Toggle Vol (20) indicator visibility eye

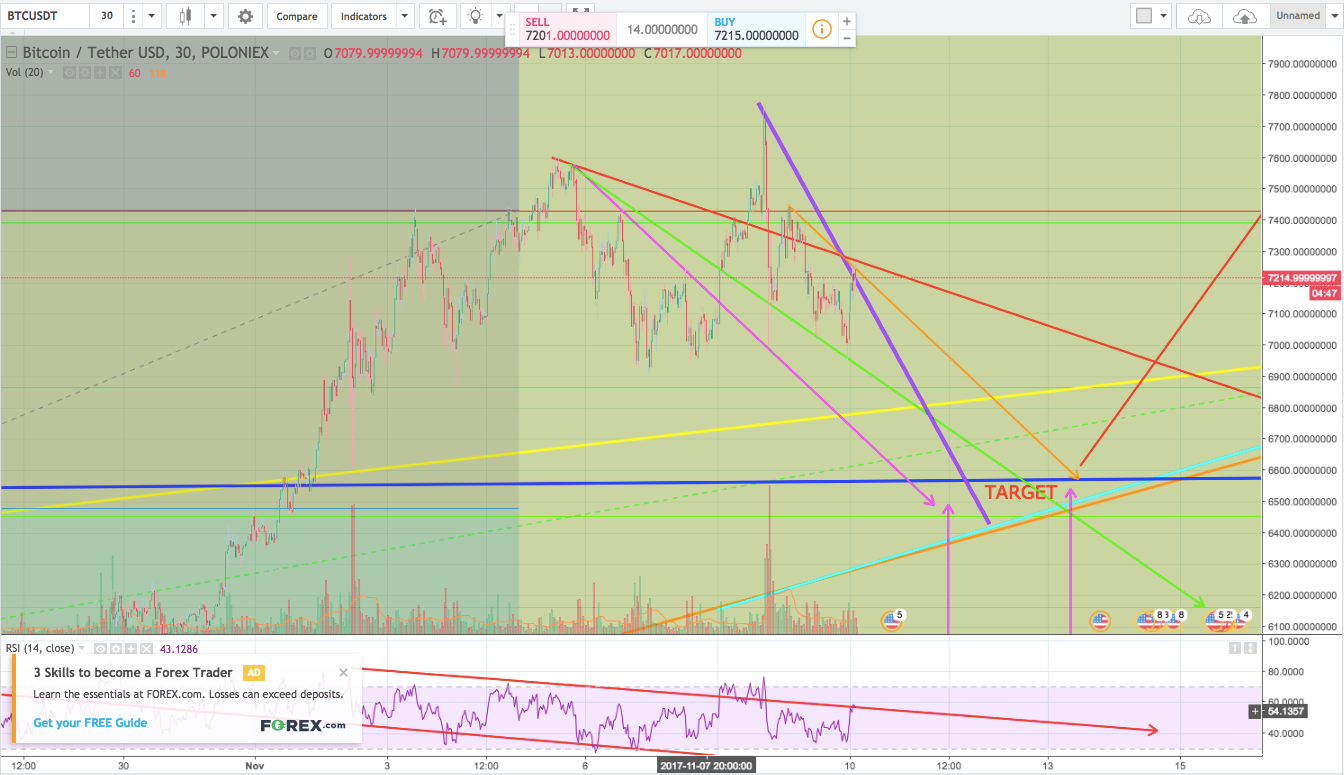tap(71, 73)
